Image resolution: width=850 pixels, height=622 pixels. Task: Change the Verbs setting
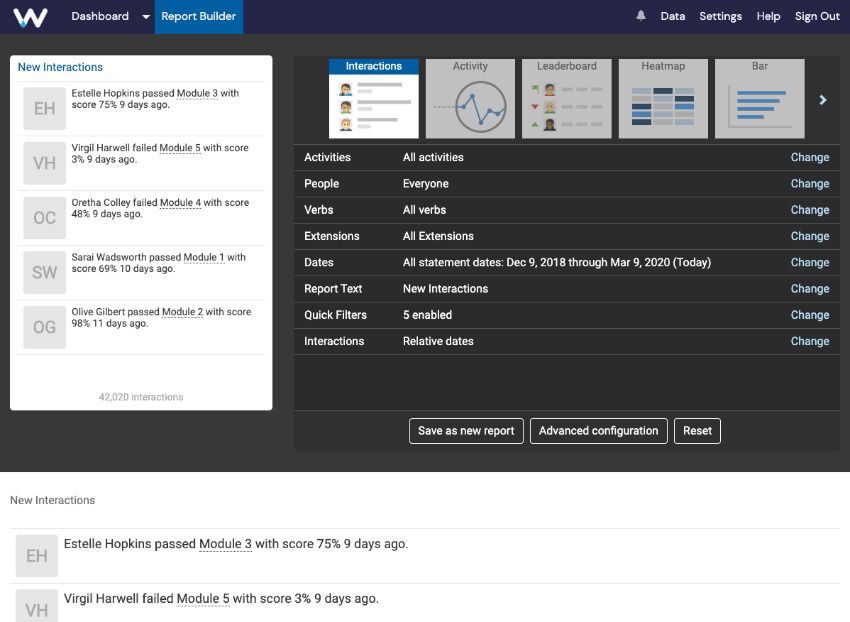[x=809, y=210]
